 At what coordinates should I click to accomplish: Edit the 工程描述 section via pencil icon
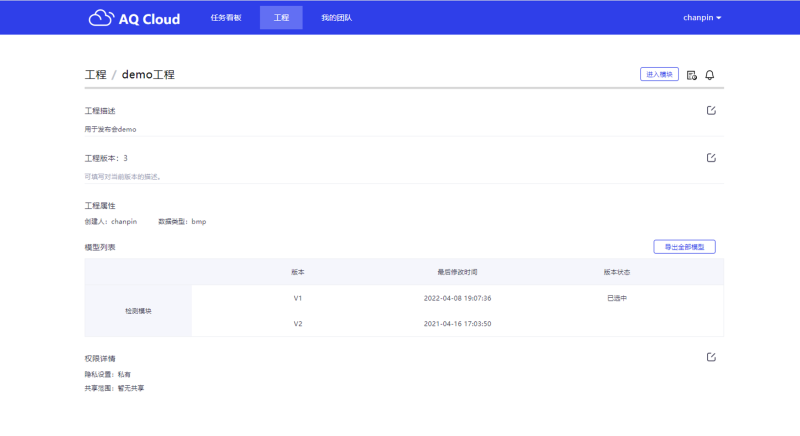coord(711,110)
